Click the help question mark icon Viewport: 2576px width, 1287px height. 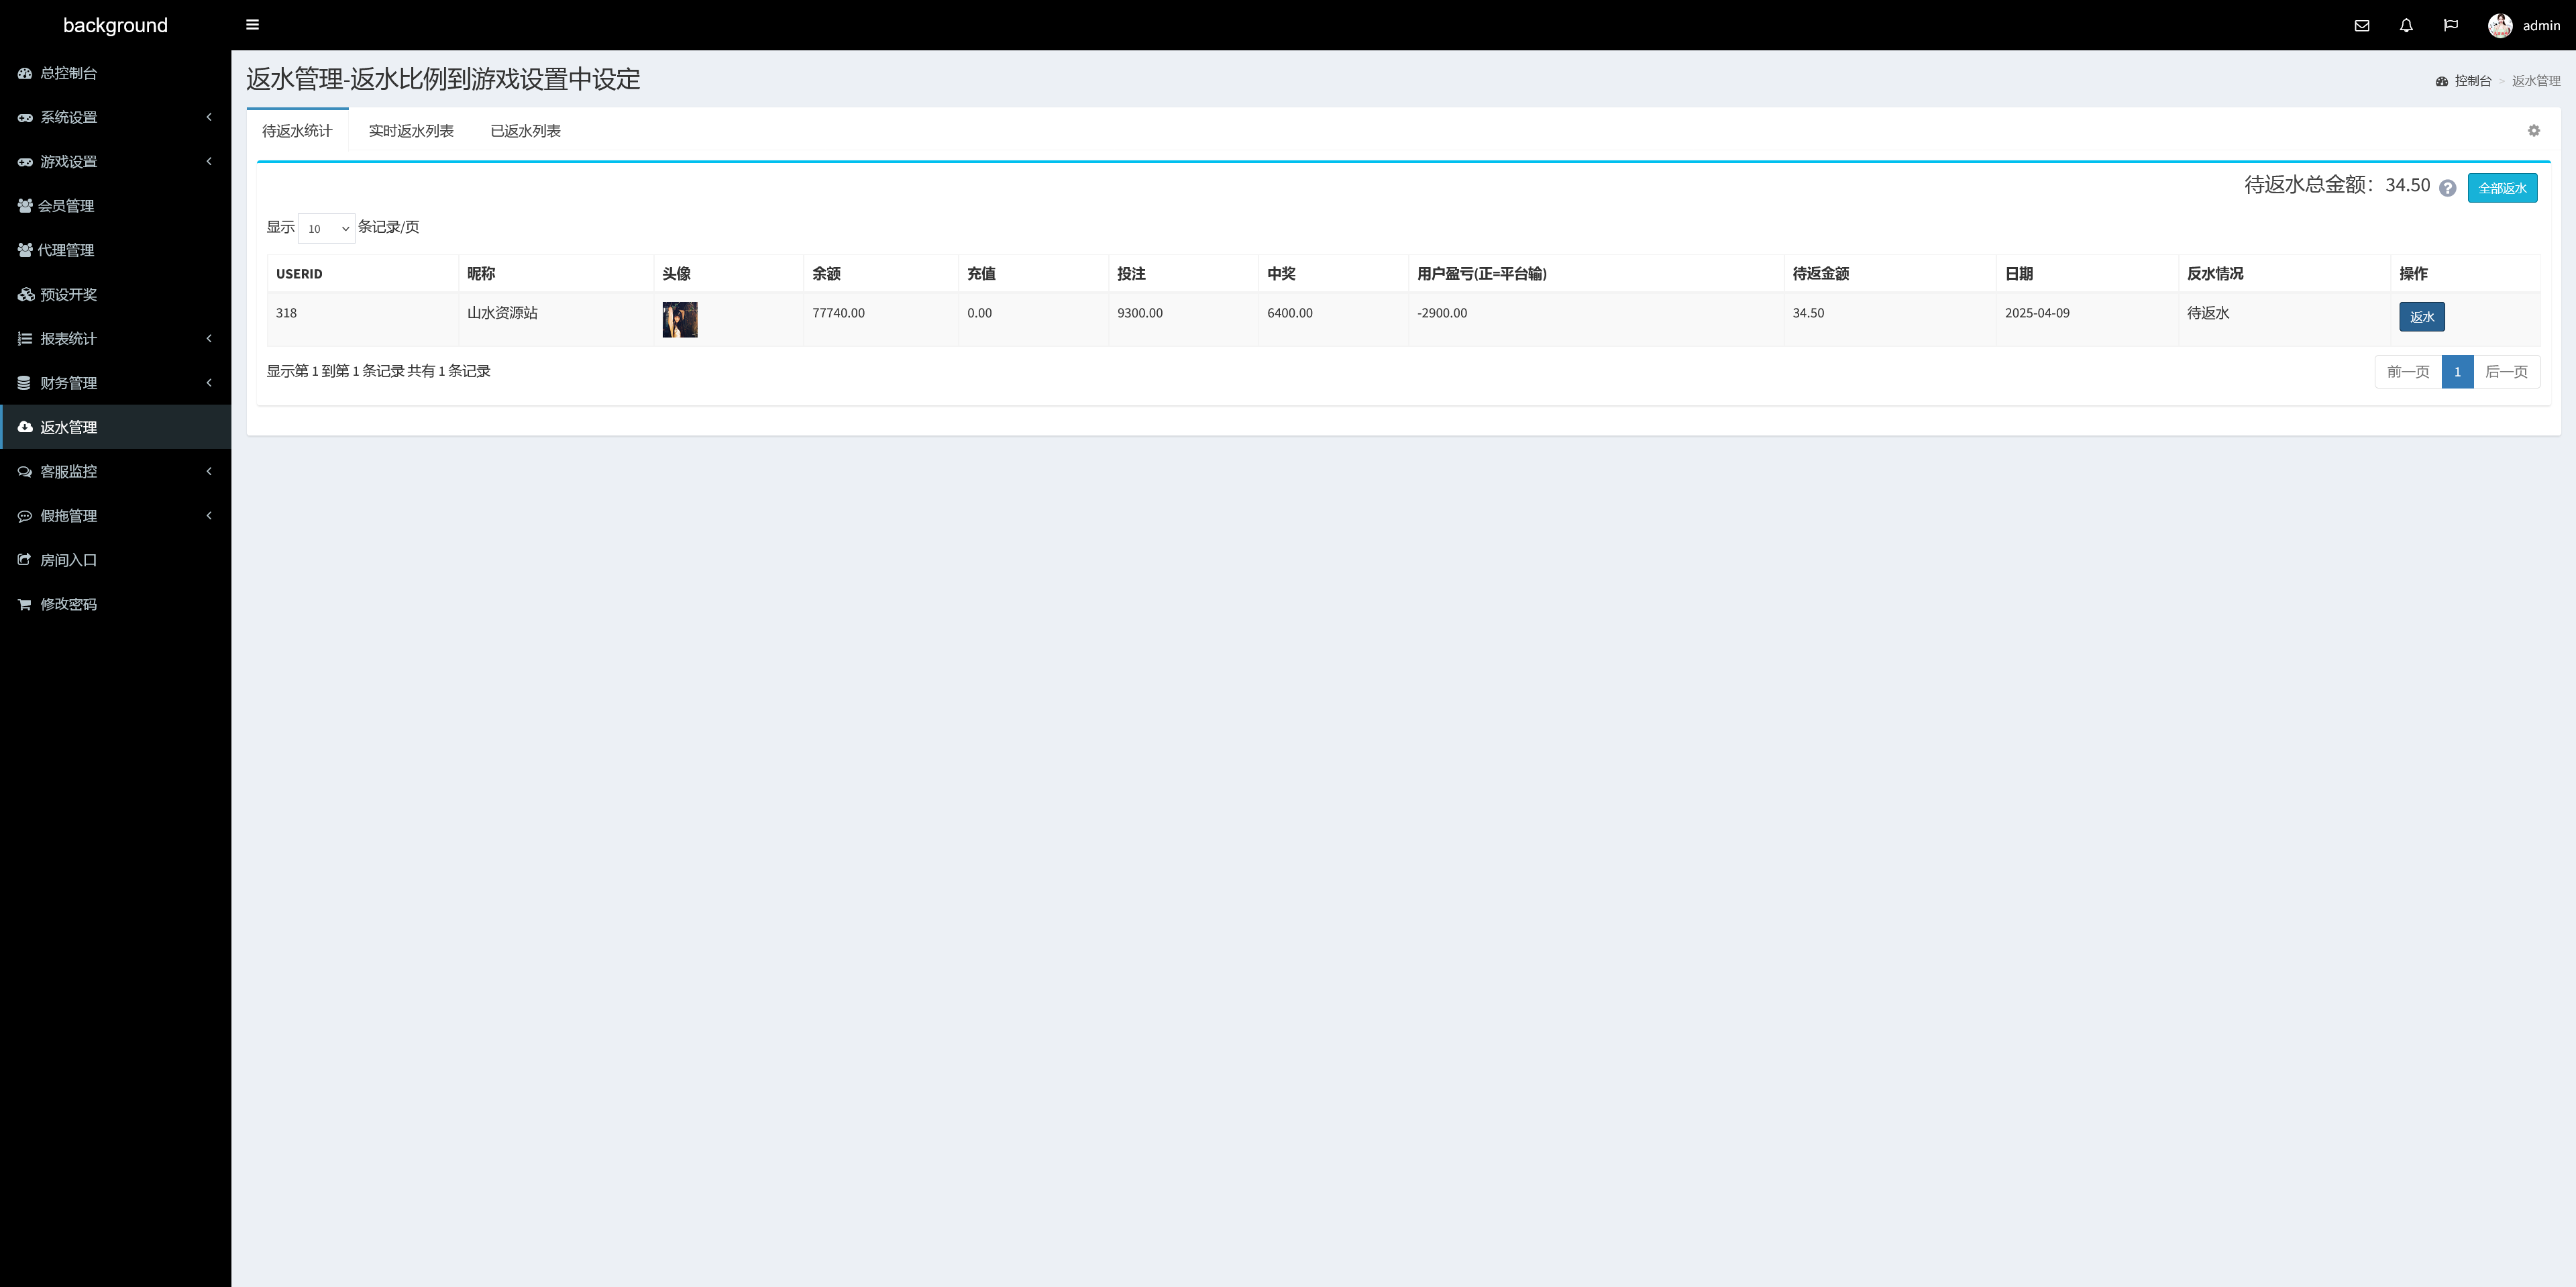tap(2447, 188)
